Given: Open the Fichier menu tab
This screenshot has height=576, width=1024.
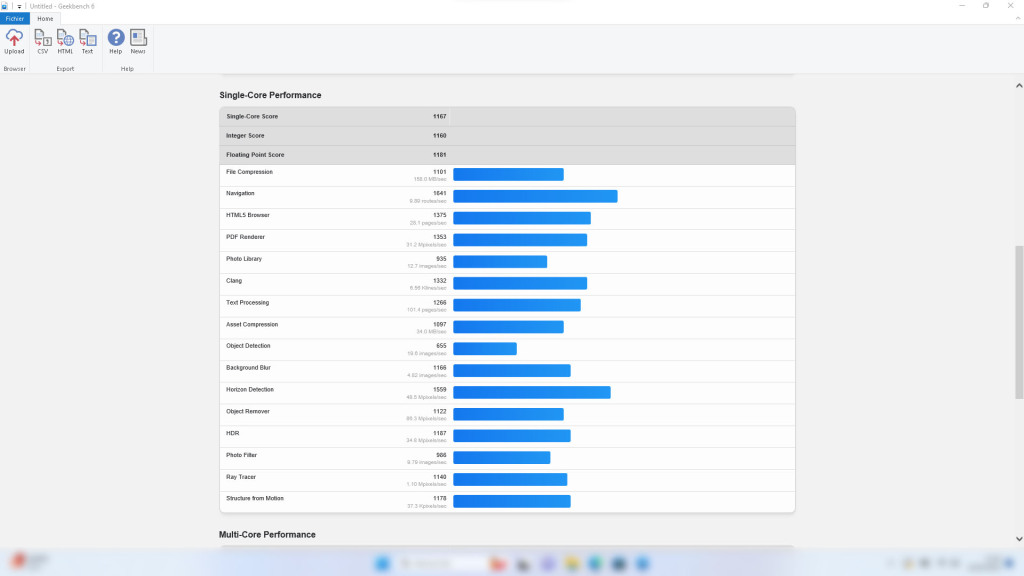Looking at the screenshot, I should (14, 19).
